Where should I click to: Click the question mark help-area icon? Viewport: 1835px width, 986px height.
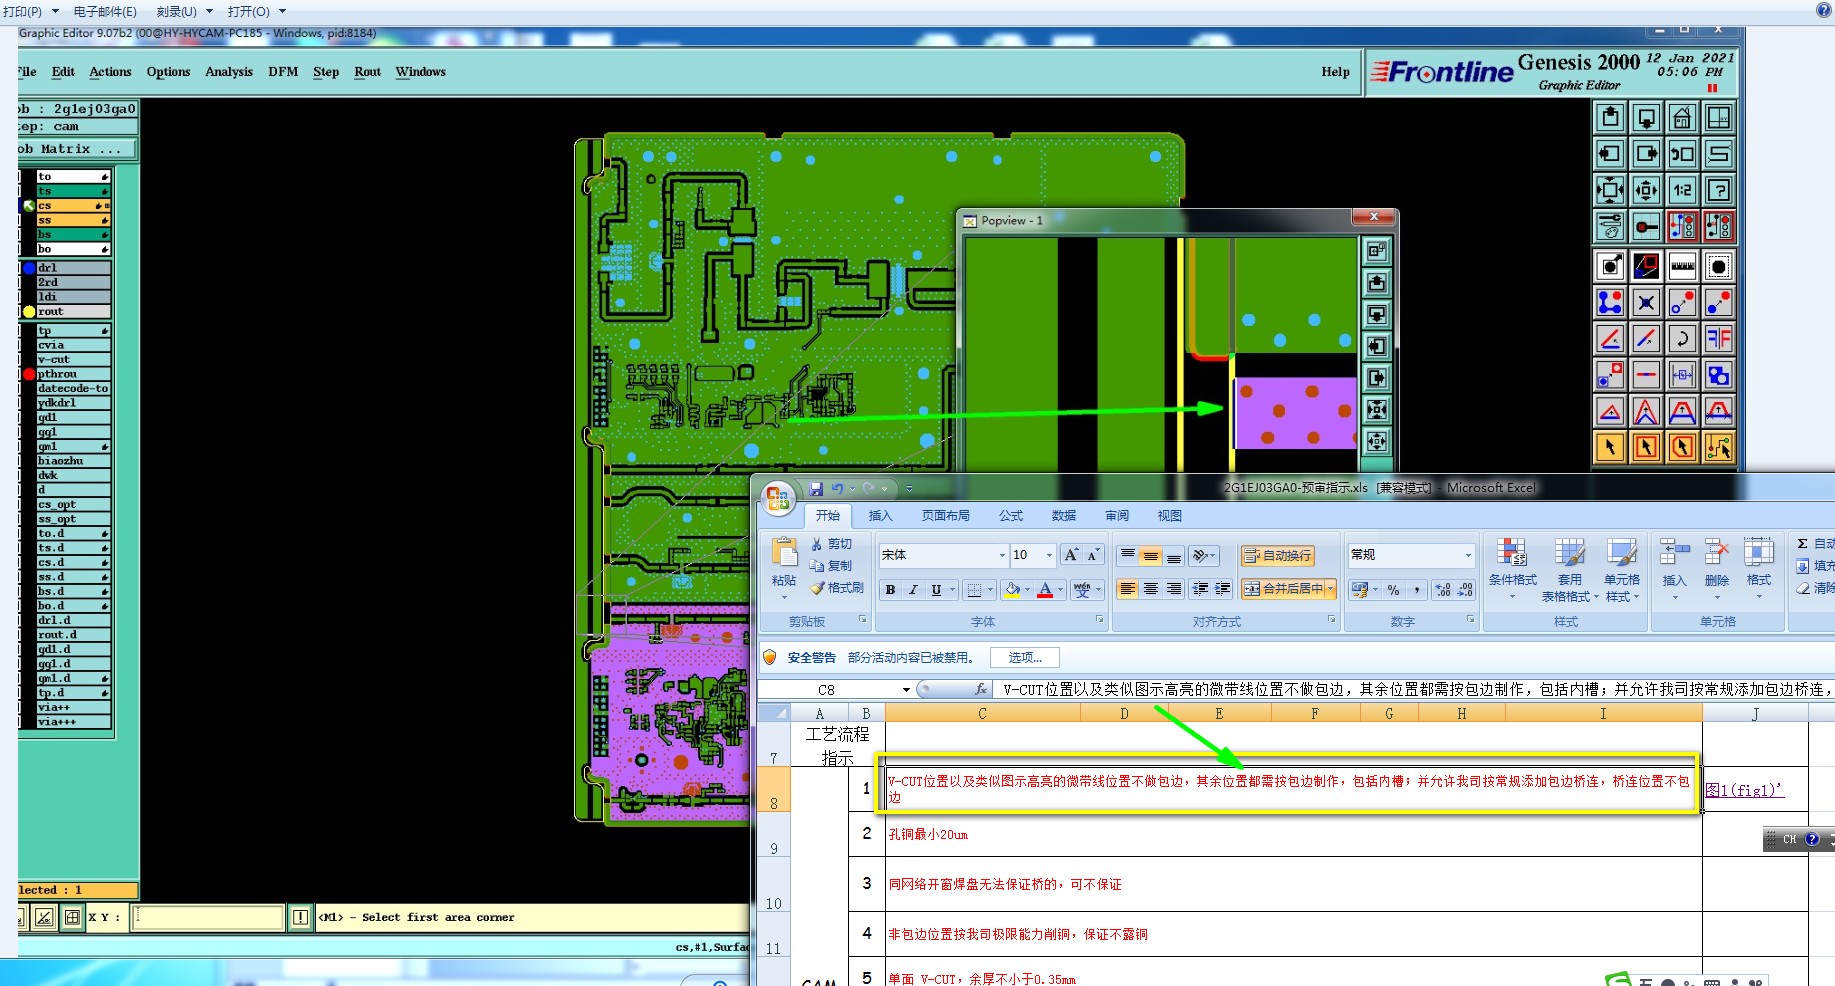pyautogui.click(x=1718, y=190)
